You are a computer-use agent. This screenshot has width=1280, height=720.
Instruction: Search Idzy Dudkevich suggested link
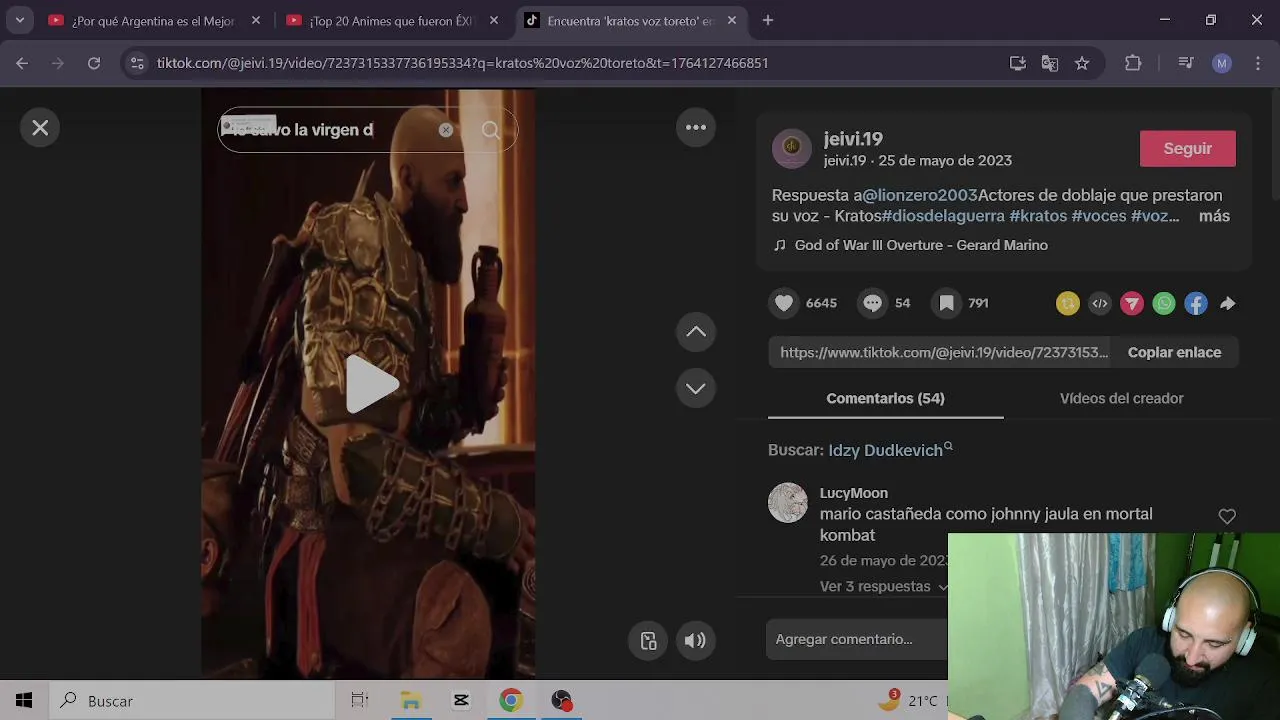[890, 450]
